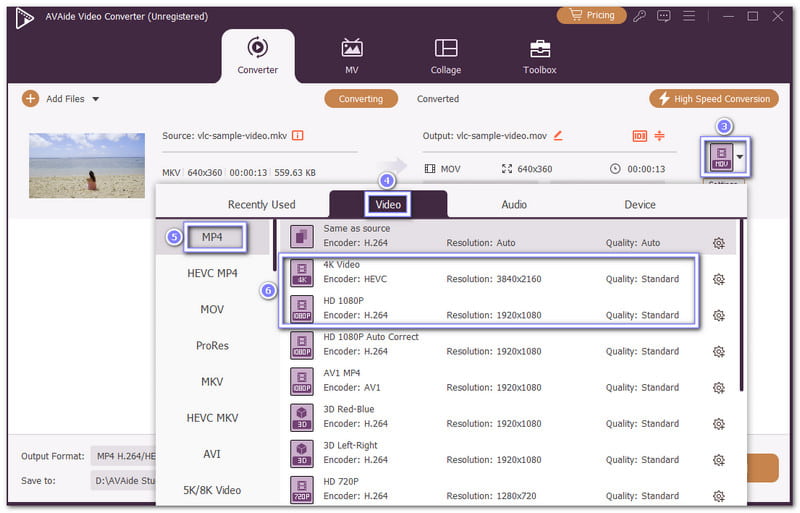Open the MOV output format selector
The width and height of the screenshot is (800, 513).
[x=726, y=157]
